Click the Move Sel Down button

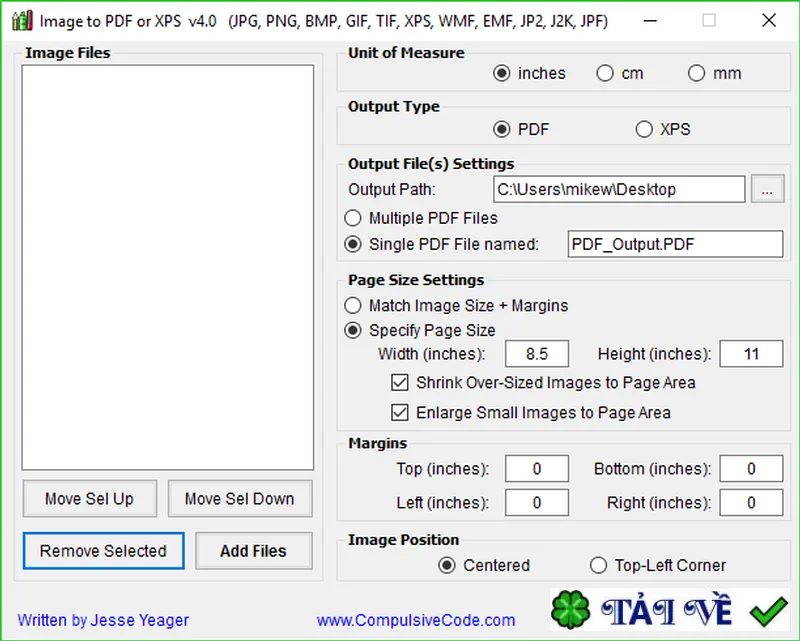tap(240, 498)
